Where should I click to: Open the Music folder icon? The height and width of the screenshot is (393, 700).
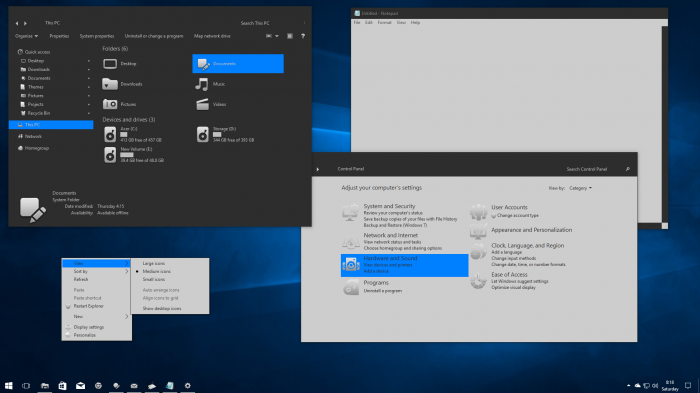tap(202, 84)
